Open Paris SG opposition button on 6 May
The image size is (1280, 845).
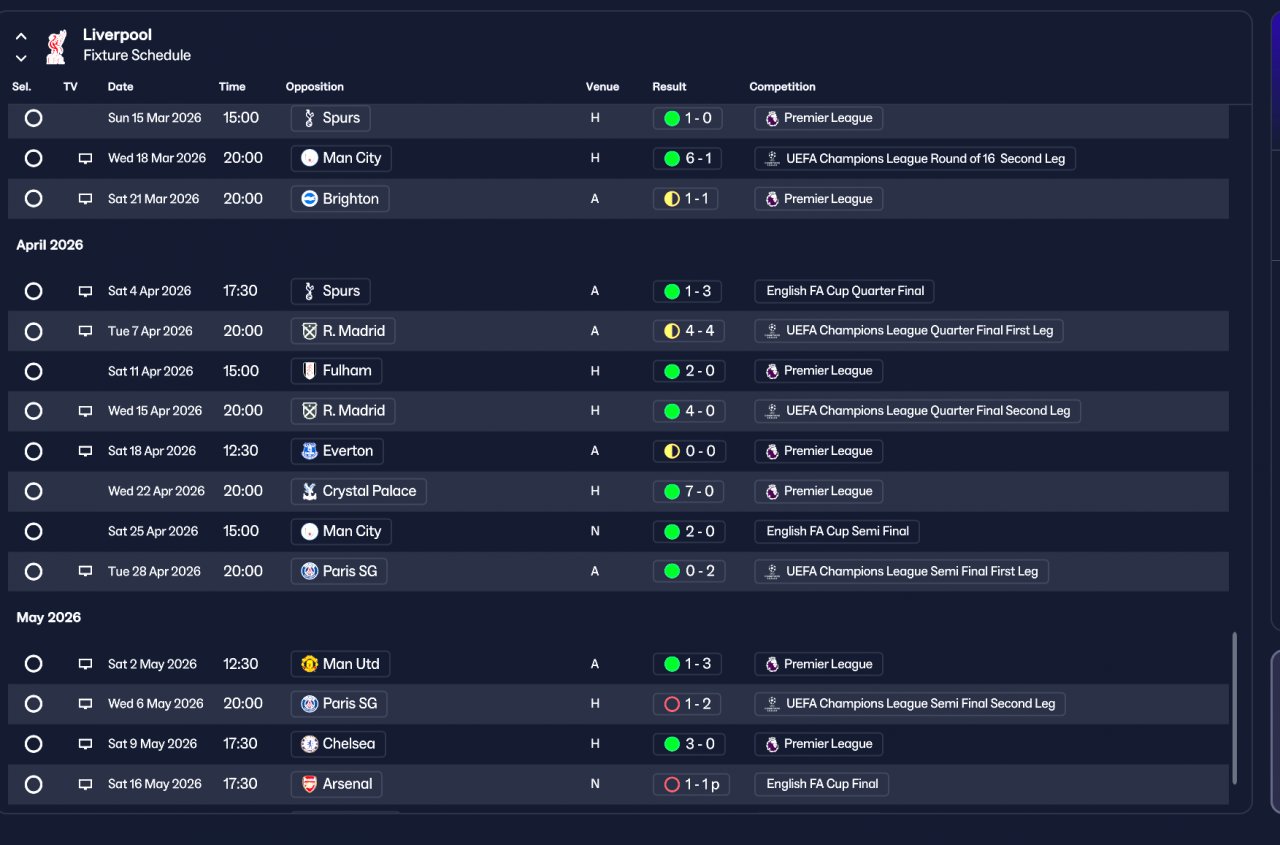coord(339,704)
